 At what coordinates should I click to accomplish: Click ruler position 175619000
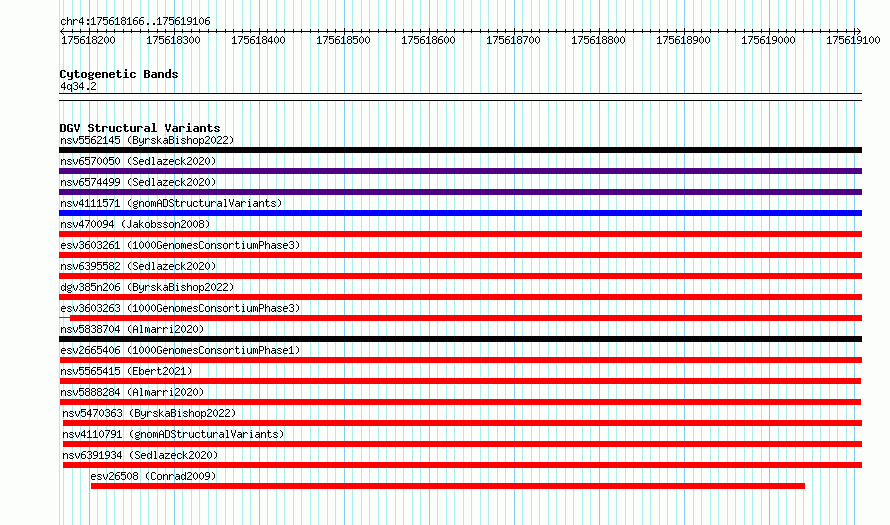pyautogui.click(x=769, y=40)
